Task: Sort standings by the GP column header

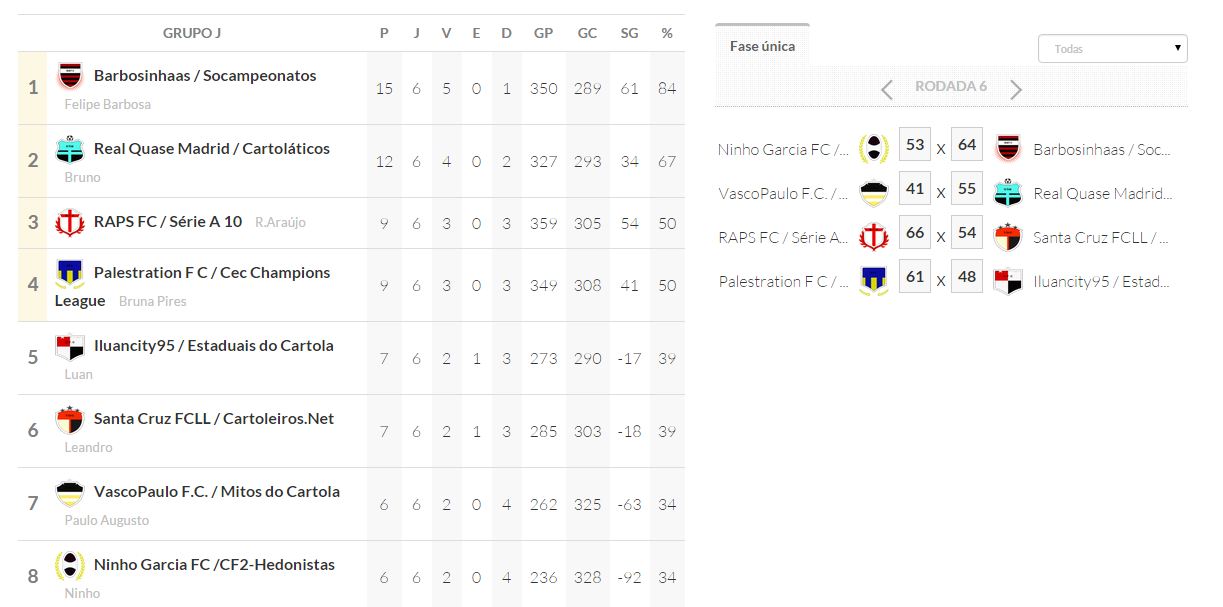Action: 543,33
